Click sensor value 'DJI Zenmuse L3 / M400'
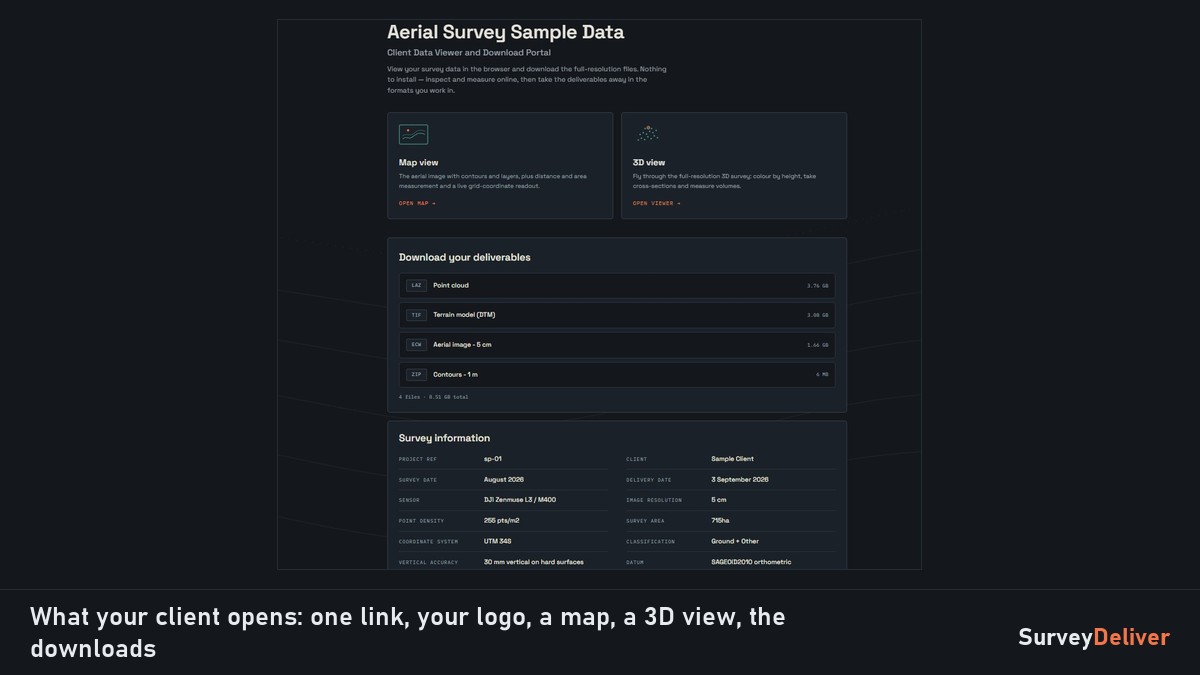The height and width of the screenshot is (675, 1200). (x=518, y=500)
